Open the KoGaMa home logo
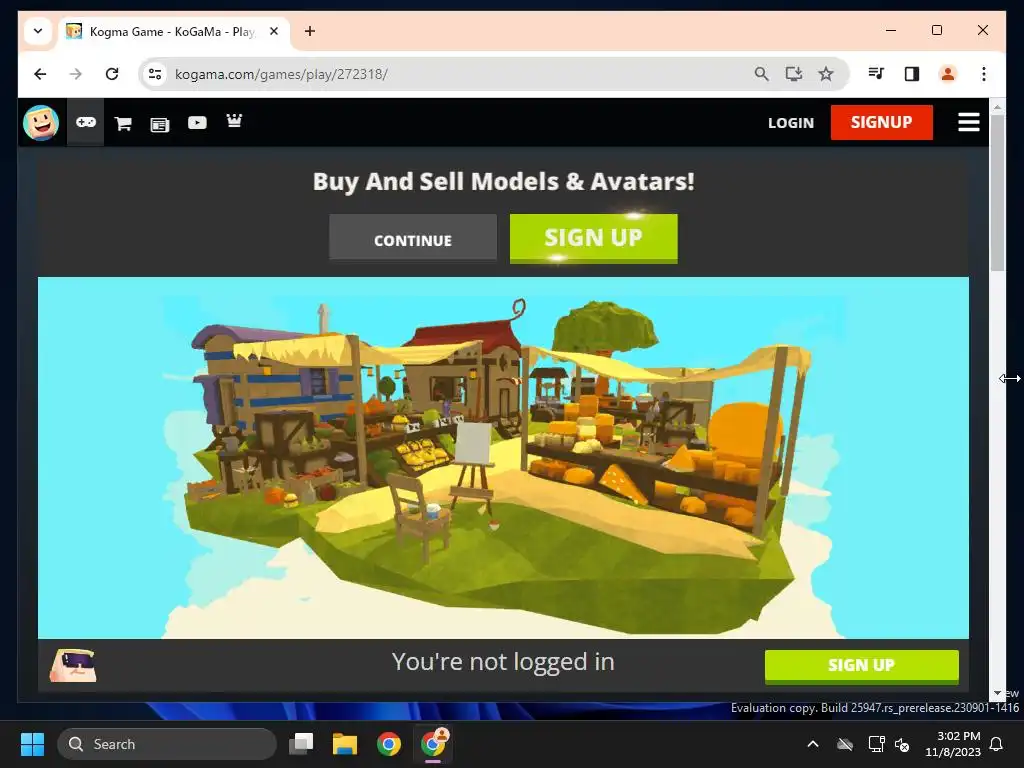 tap(41, 123)
